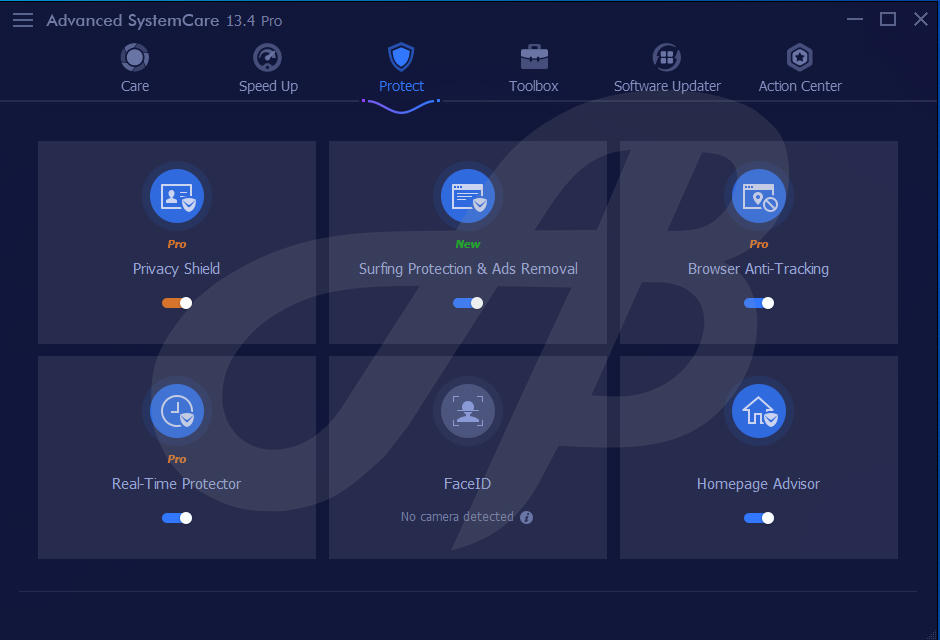Click the Pro label above Browser Anti-Tracking
This screenshot has width=940, height=640.
pyautogui.click(x=758, y=244)
